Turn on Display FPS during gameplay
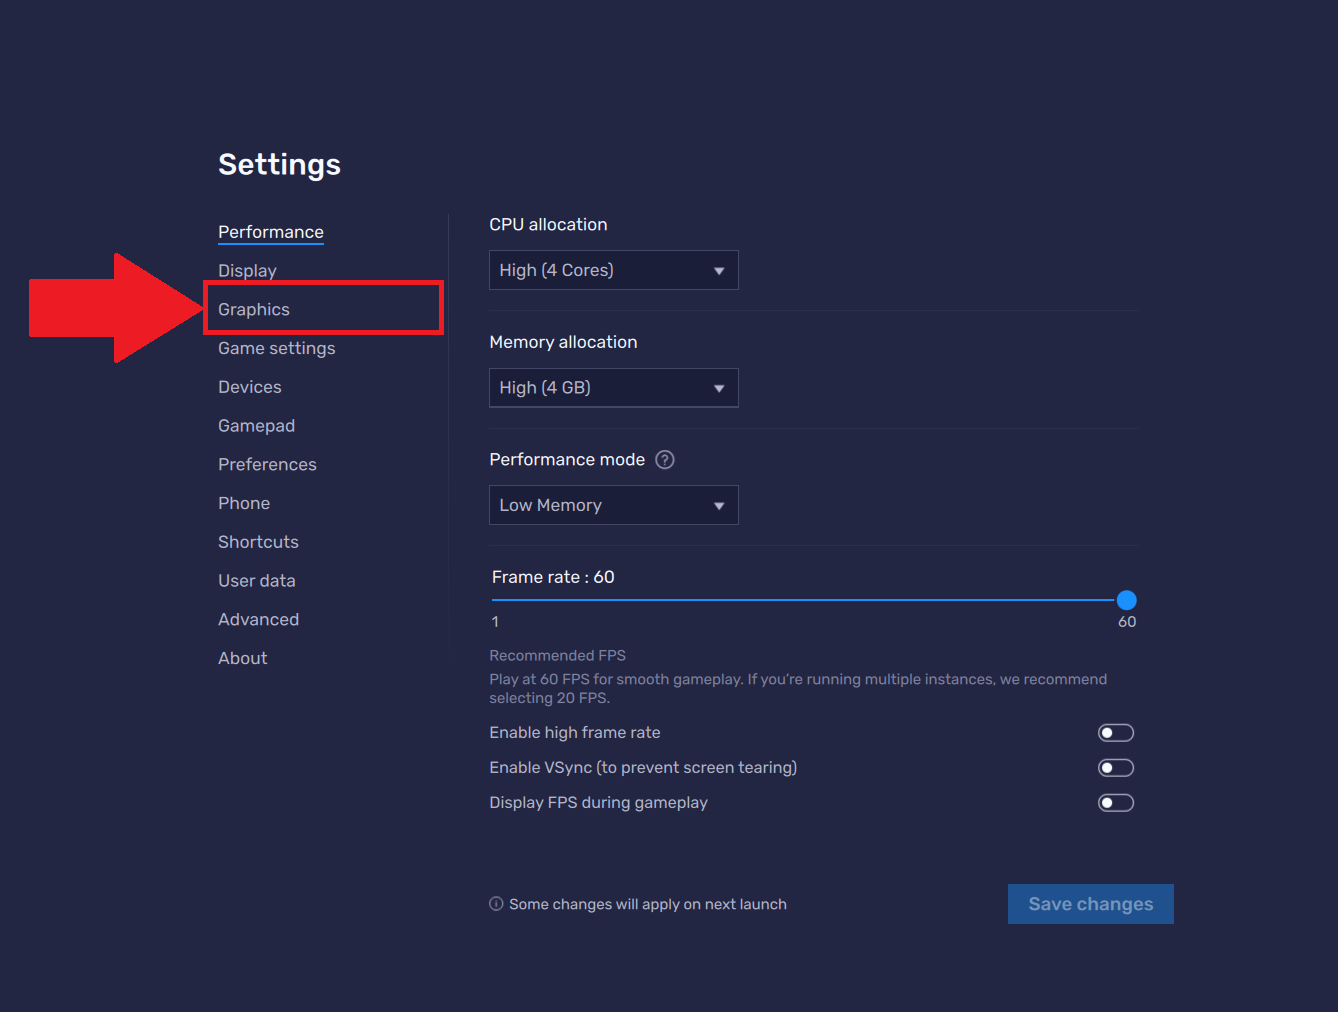Viewport: 1338px width, 1012px height. click(1115, 802)
